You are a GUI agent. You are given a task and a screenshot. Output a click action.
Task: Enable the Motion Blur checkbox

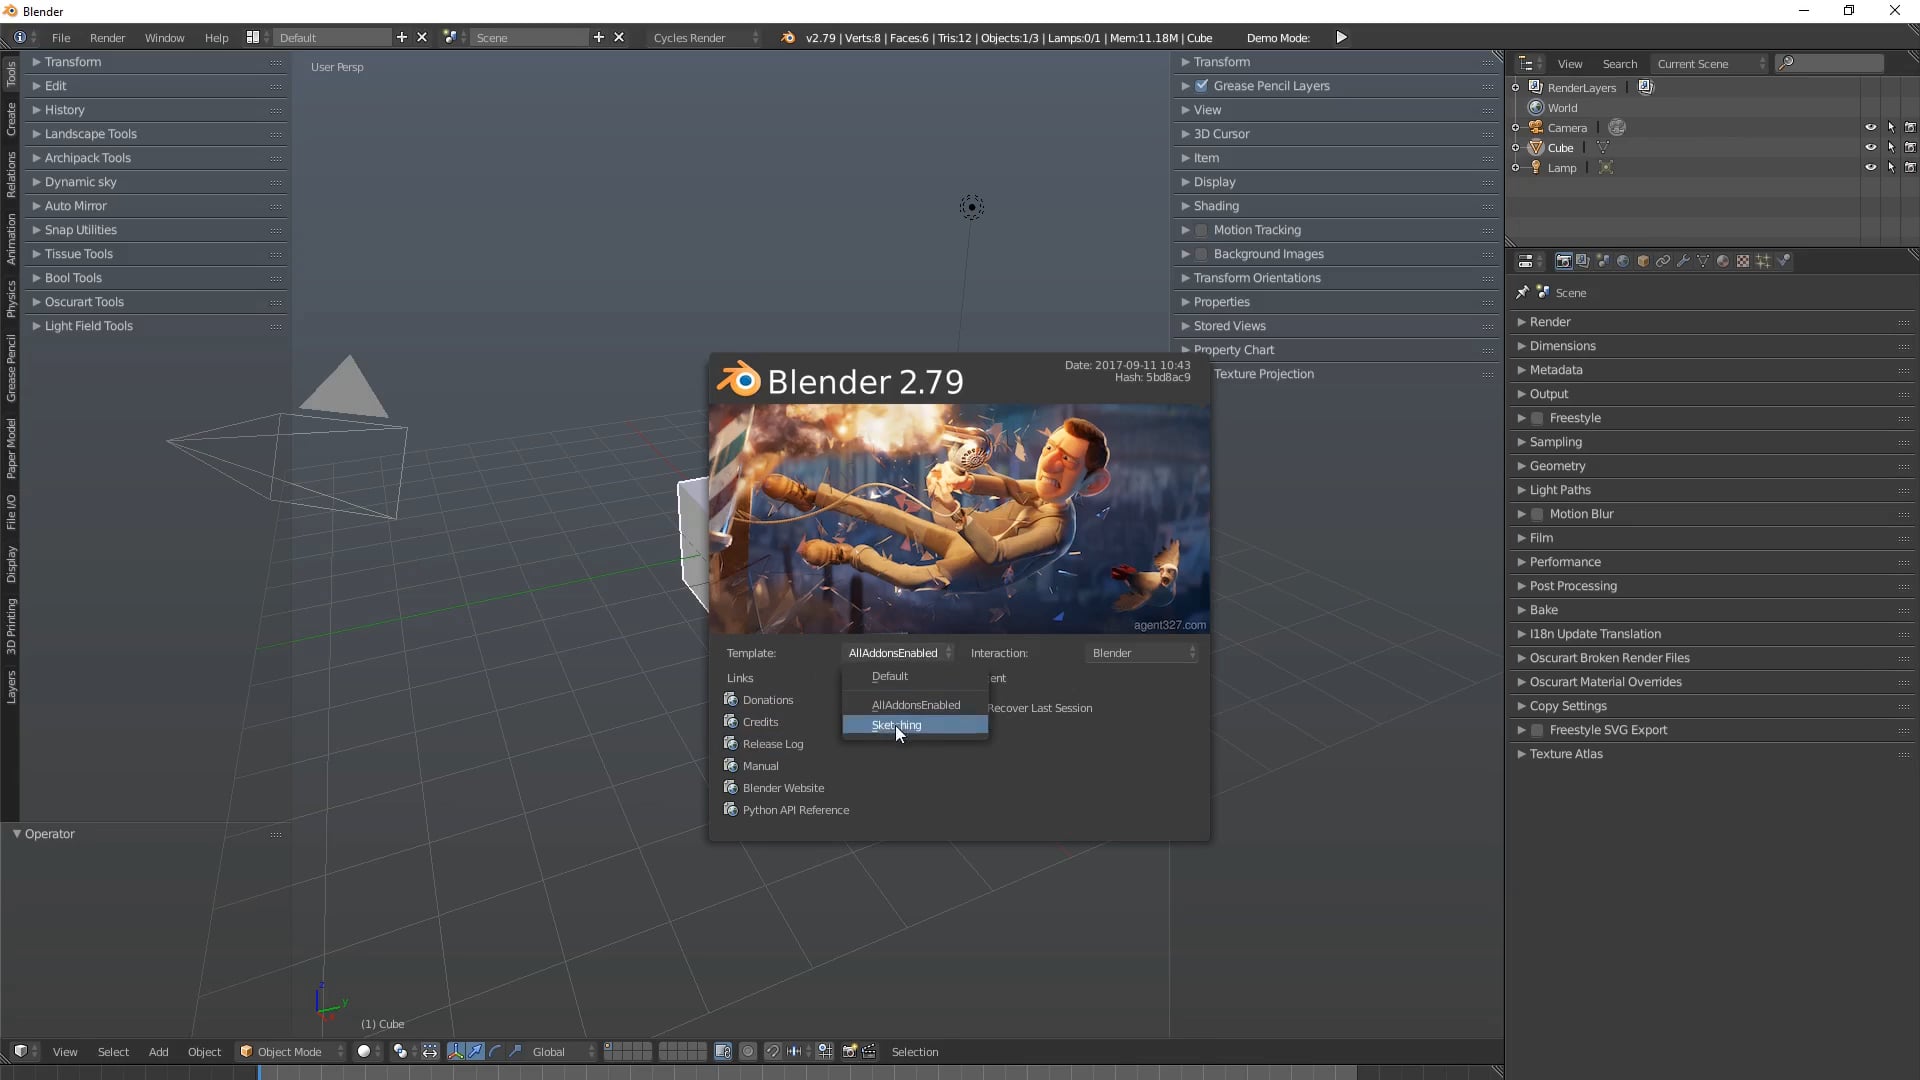point(1538,513)
